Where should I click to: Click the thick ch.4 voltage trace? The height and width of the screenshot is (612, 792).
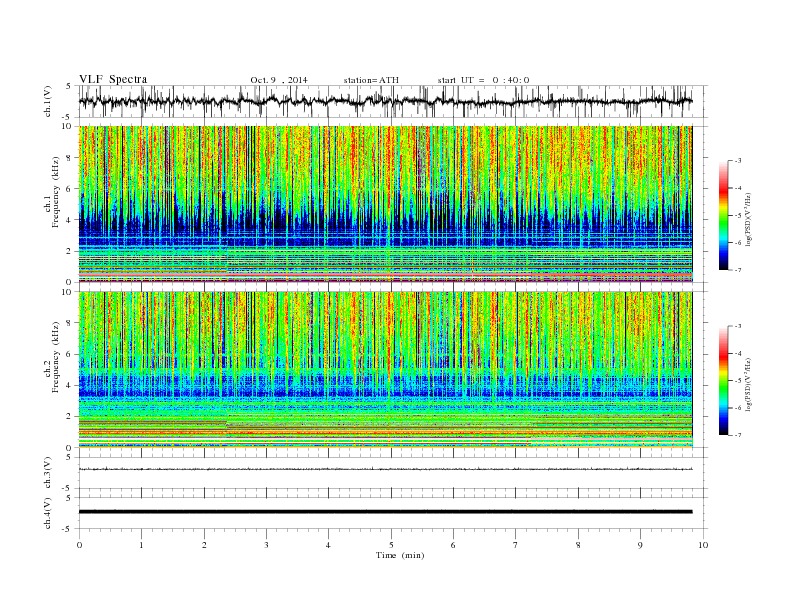(385, 512)
